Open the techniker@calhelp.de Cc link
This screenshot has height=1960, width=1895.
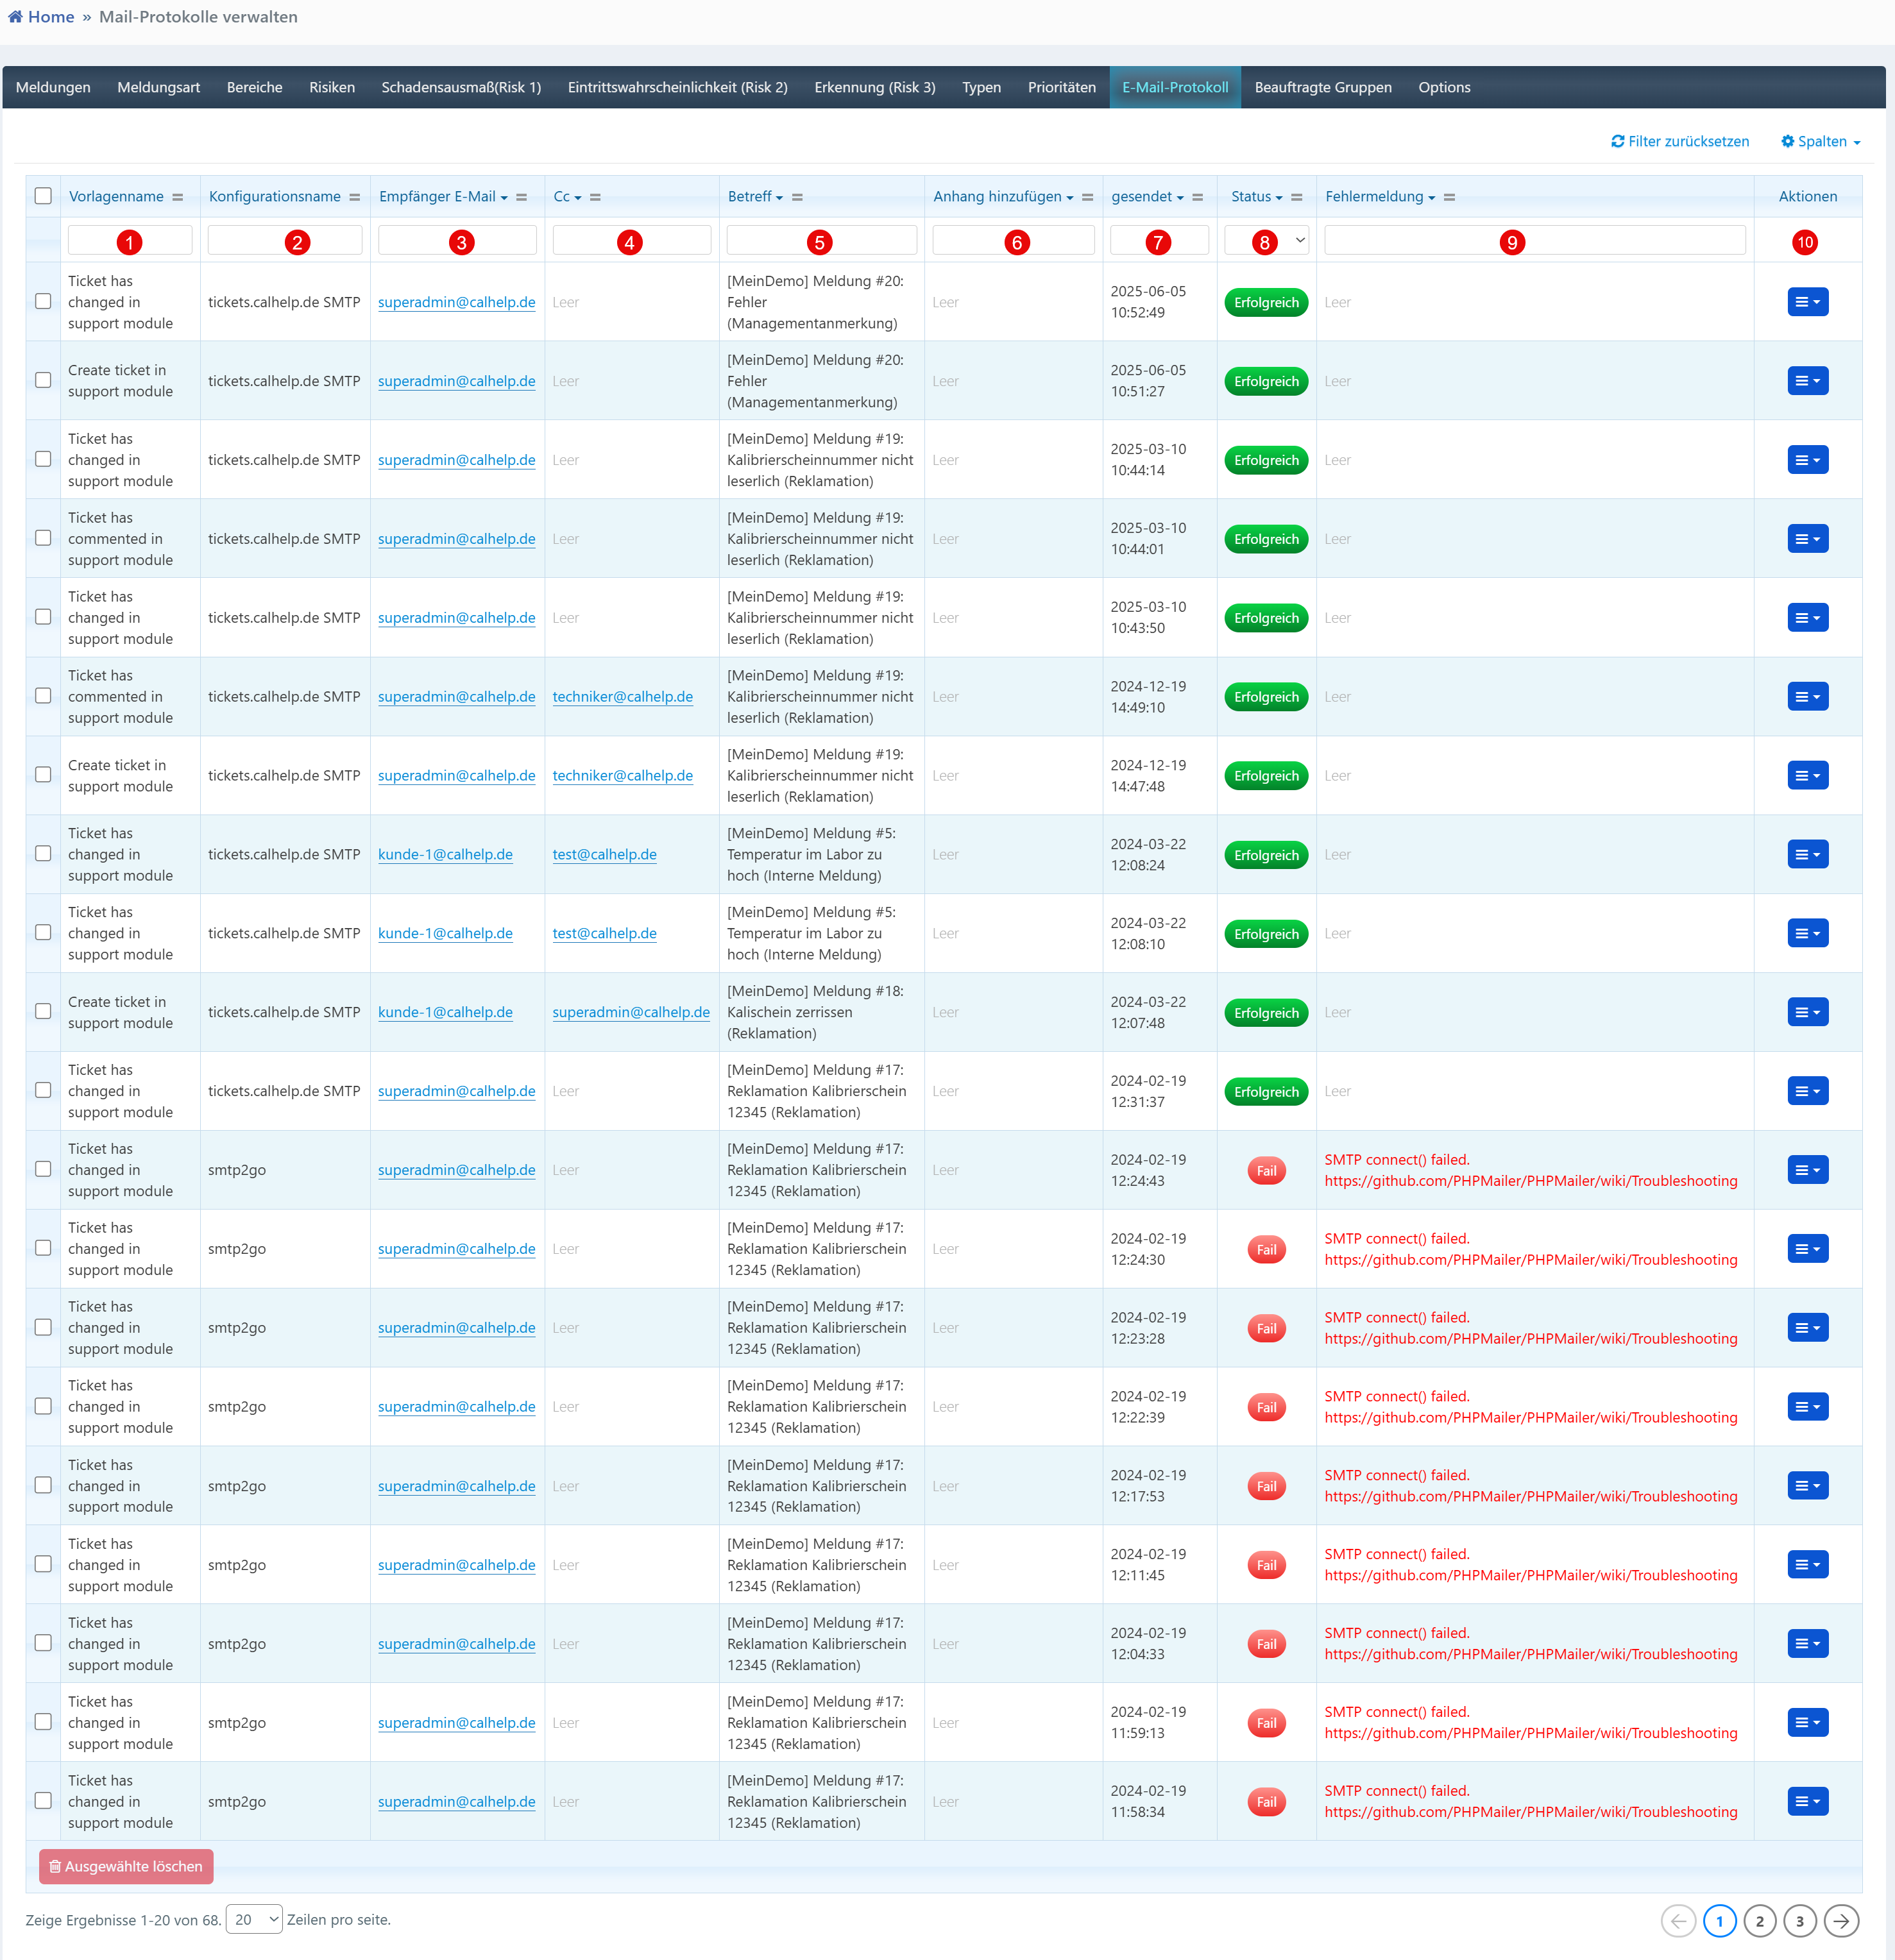[622, 697]
